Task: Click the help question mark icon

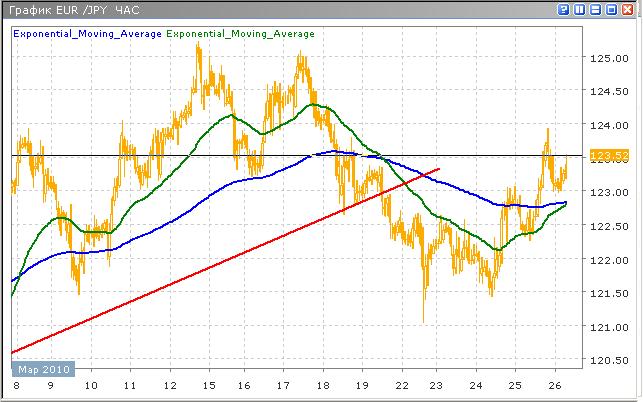Action: pos(565,10)
